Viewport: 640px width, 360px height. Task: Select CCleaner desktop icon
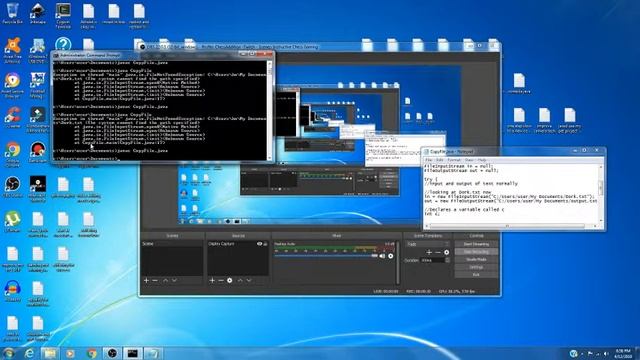(x=12, y=118)
